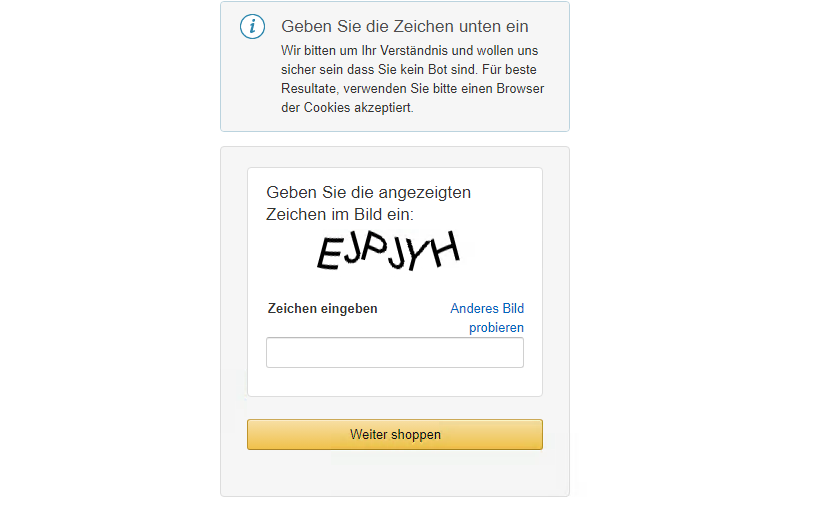Viewport: 818px width, 509px height.
Task: Click the letter E in the captcha
Action: [331, 253]
